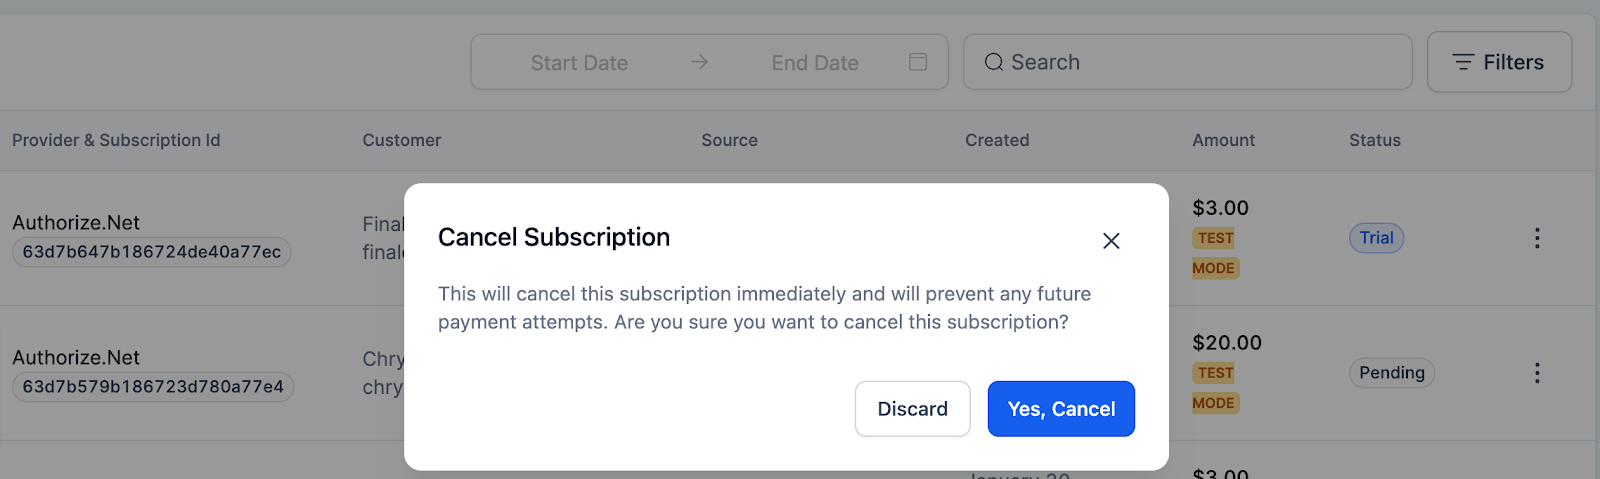1600x479 pixels.
Task: Click the Discard button
Action: point(912,409)
